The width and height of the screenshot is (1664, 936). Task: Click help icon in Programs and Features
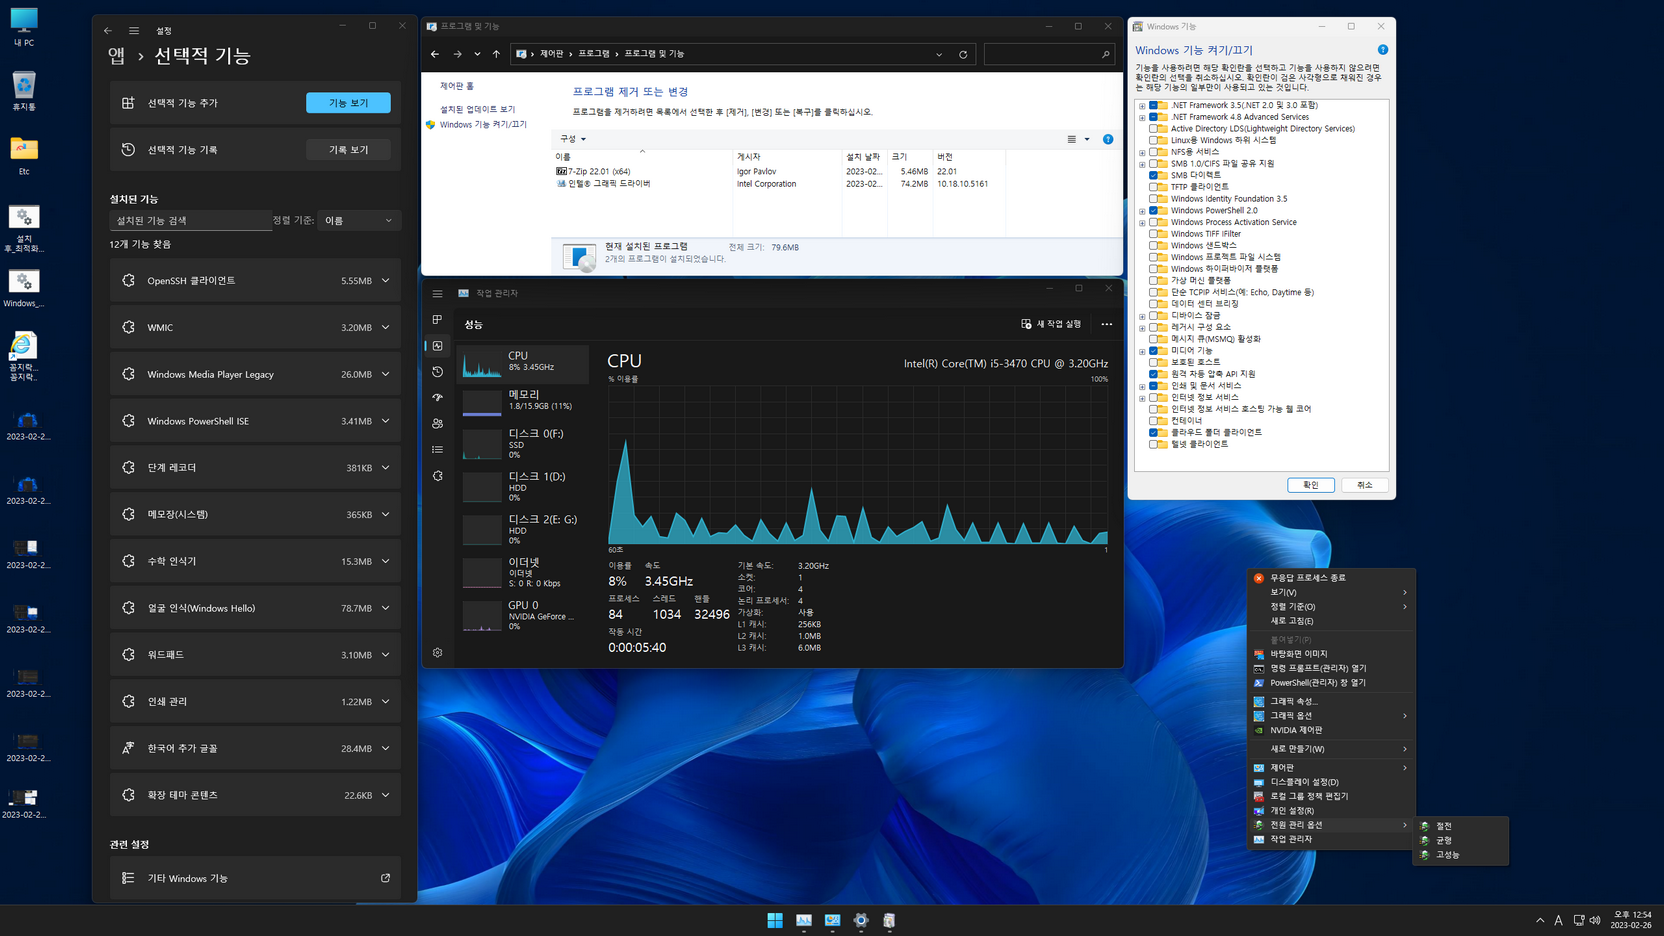tap(1108, 139)
